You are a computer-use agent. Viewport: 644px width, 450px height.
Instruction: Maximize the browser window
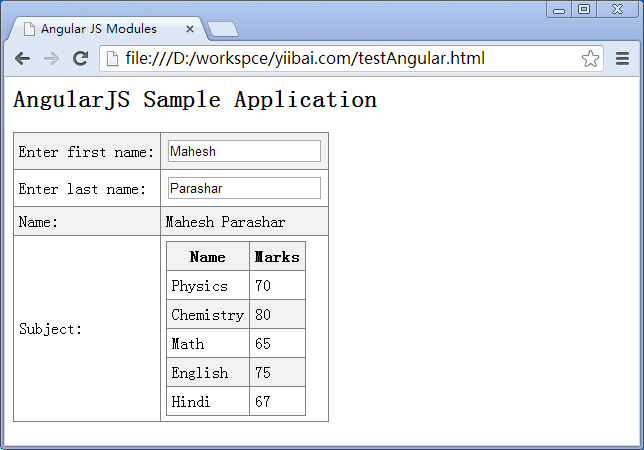tap(584, 9)
